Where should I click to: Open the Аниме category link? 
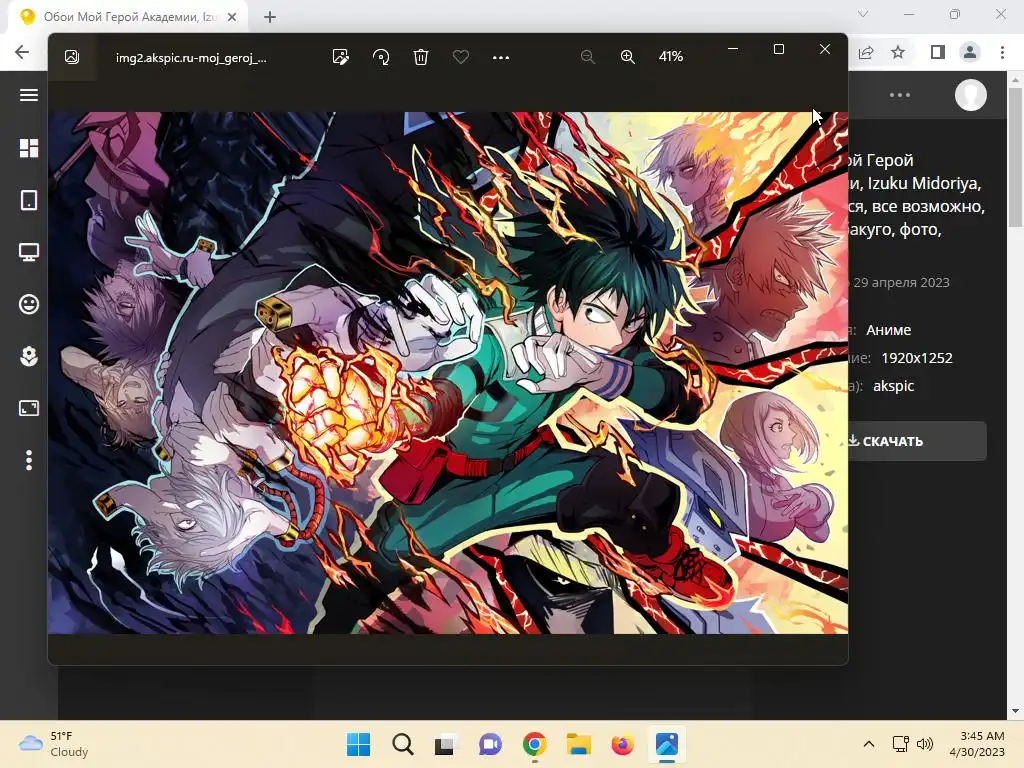889,330
